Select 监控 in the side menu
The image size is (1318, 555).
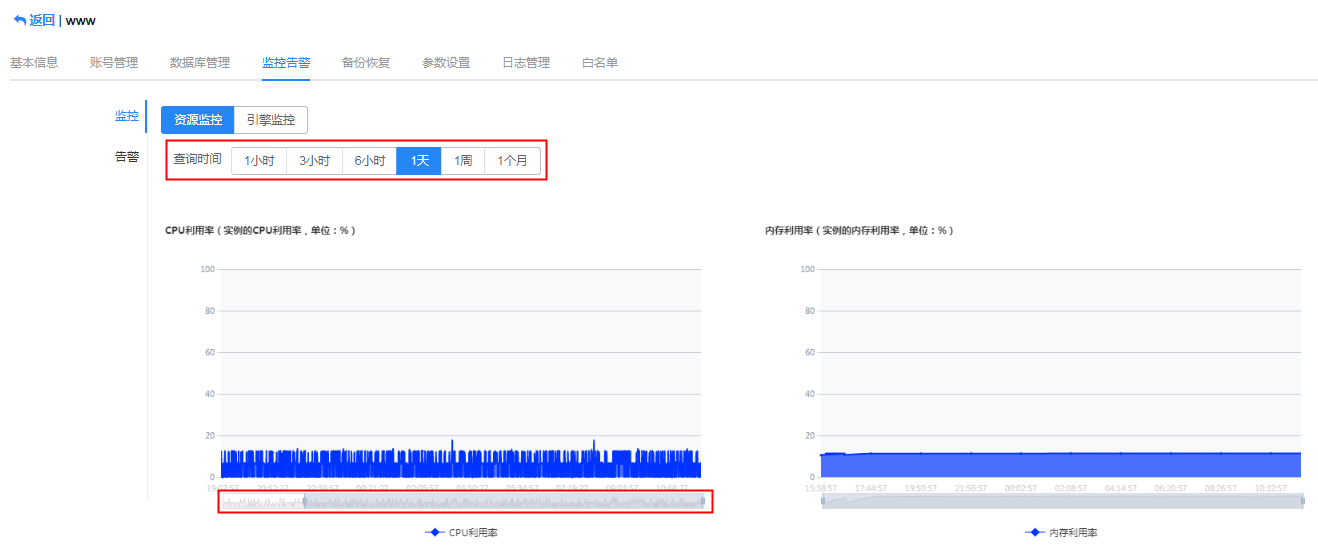pyautogui.click(x=127, y=116)
